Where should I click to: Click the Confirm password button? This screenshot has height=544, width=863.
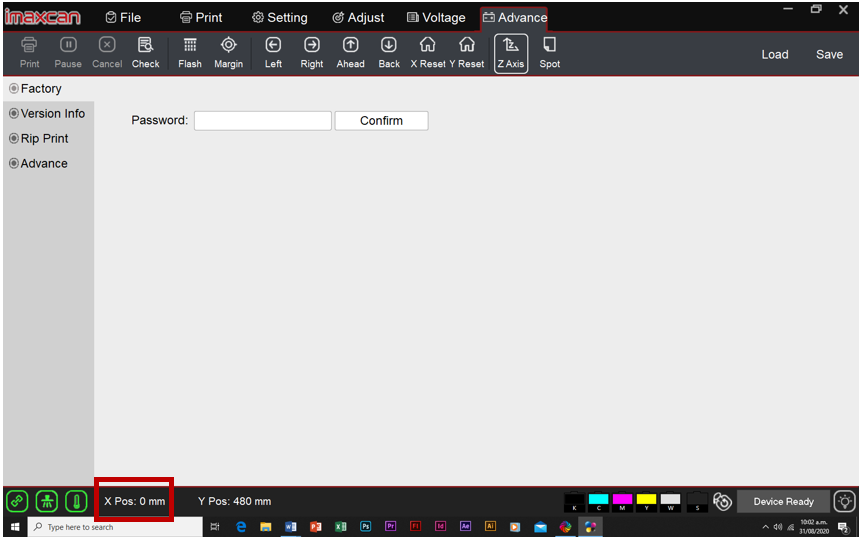(381, 121)
